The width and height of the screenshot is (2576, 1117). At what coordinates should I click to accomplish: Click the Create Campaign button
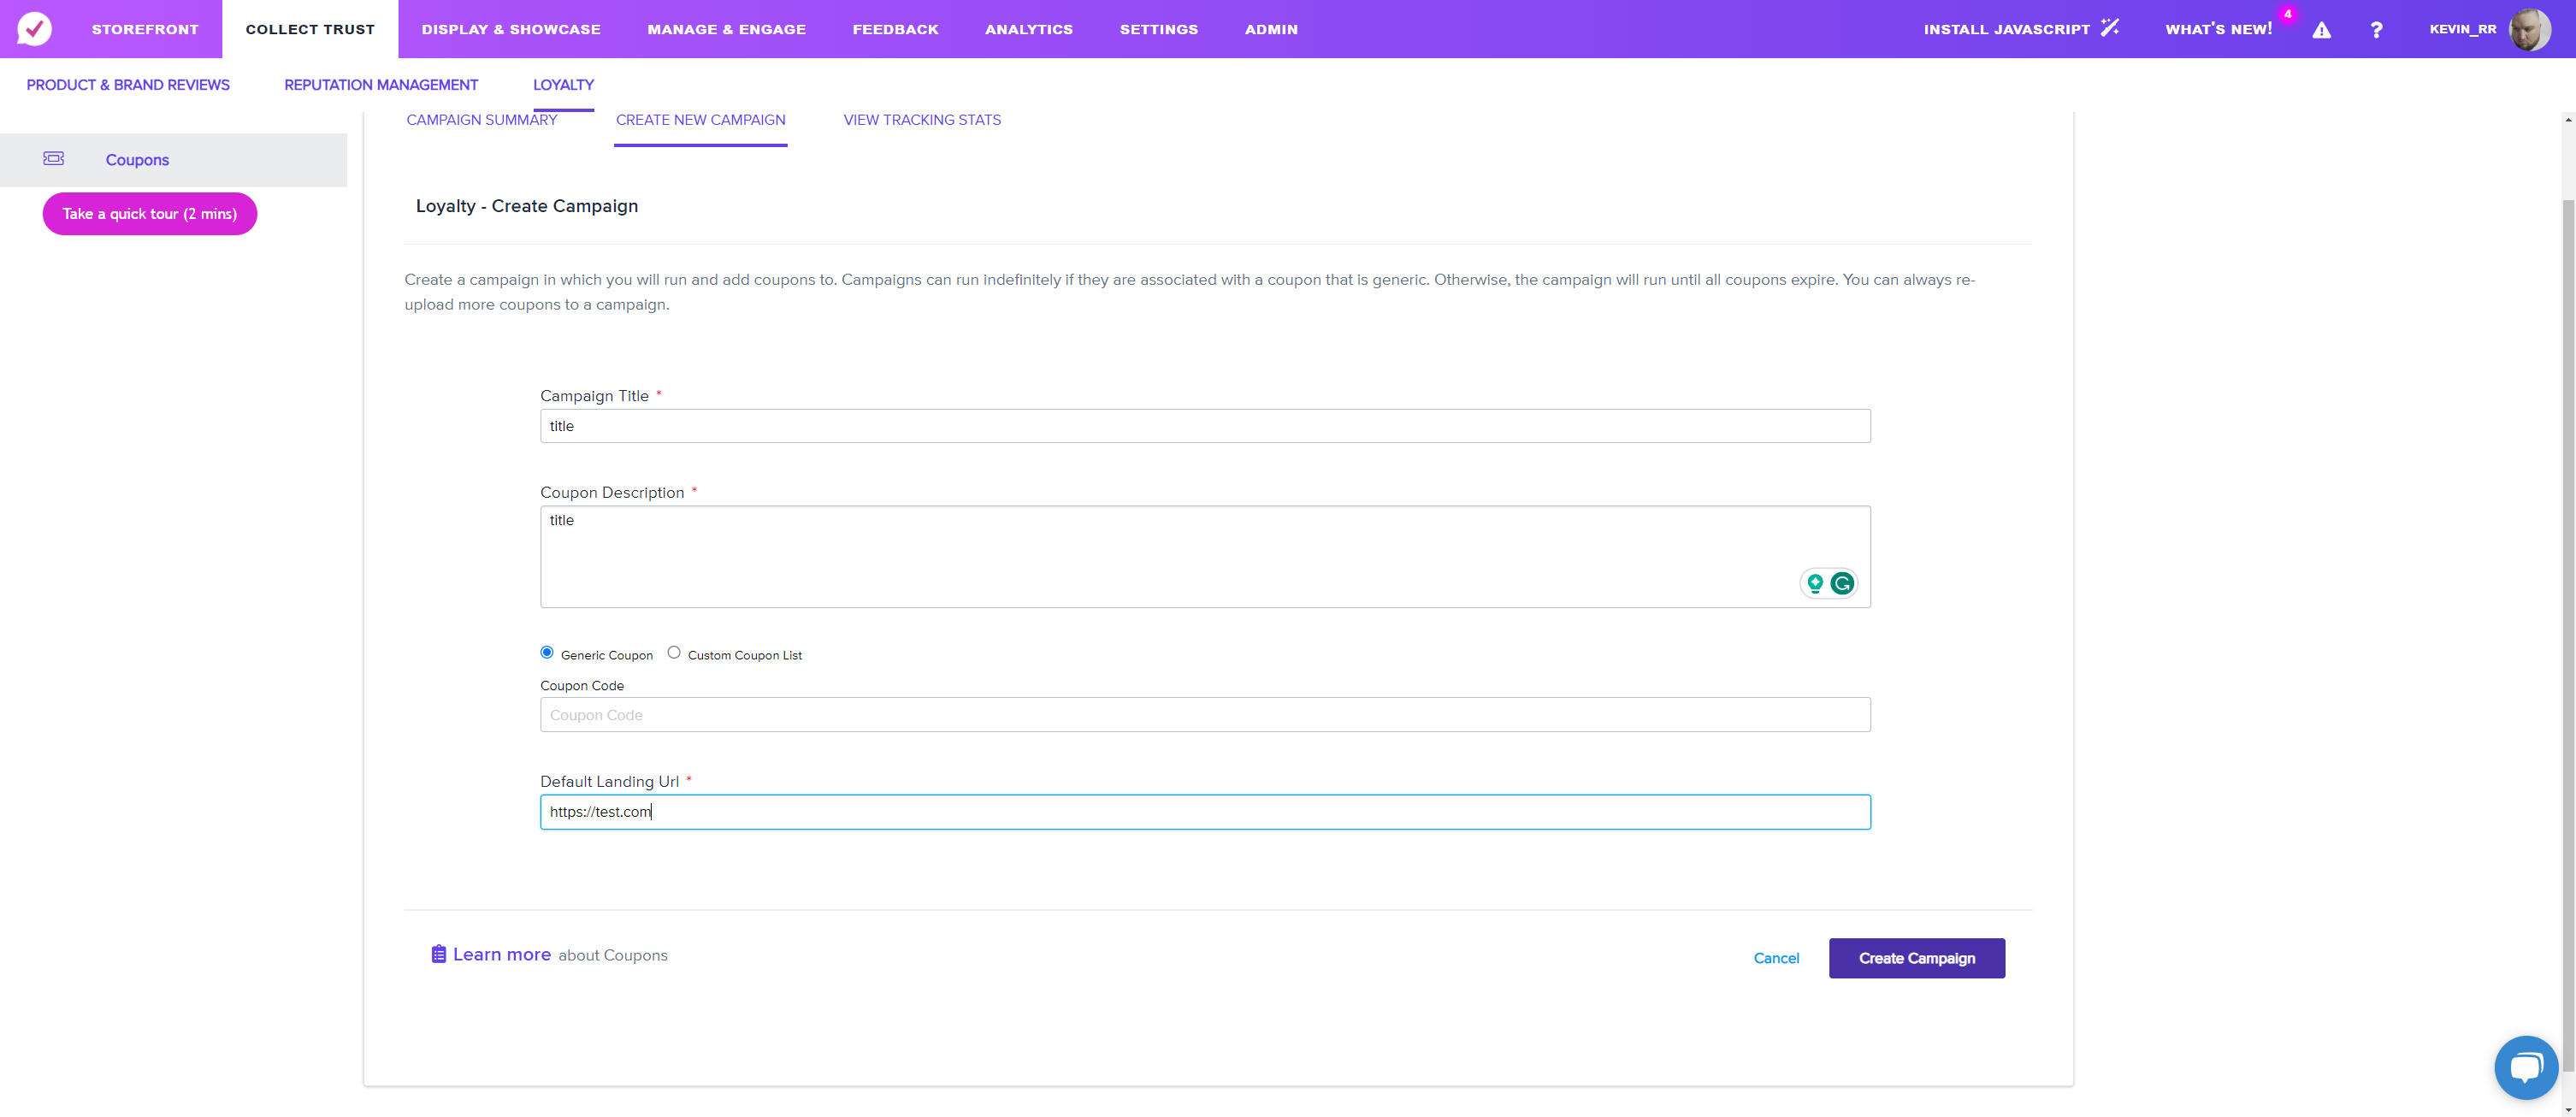pyautogui.click(x=1916, y=958)
